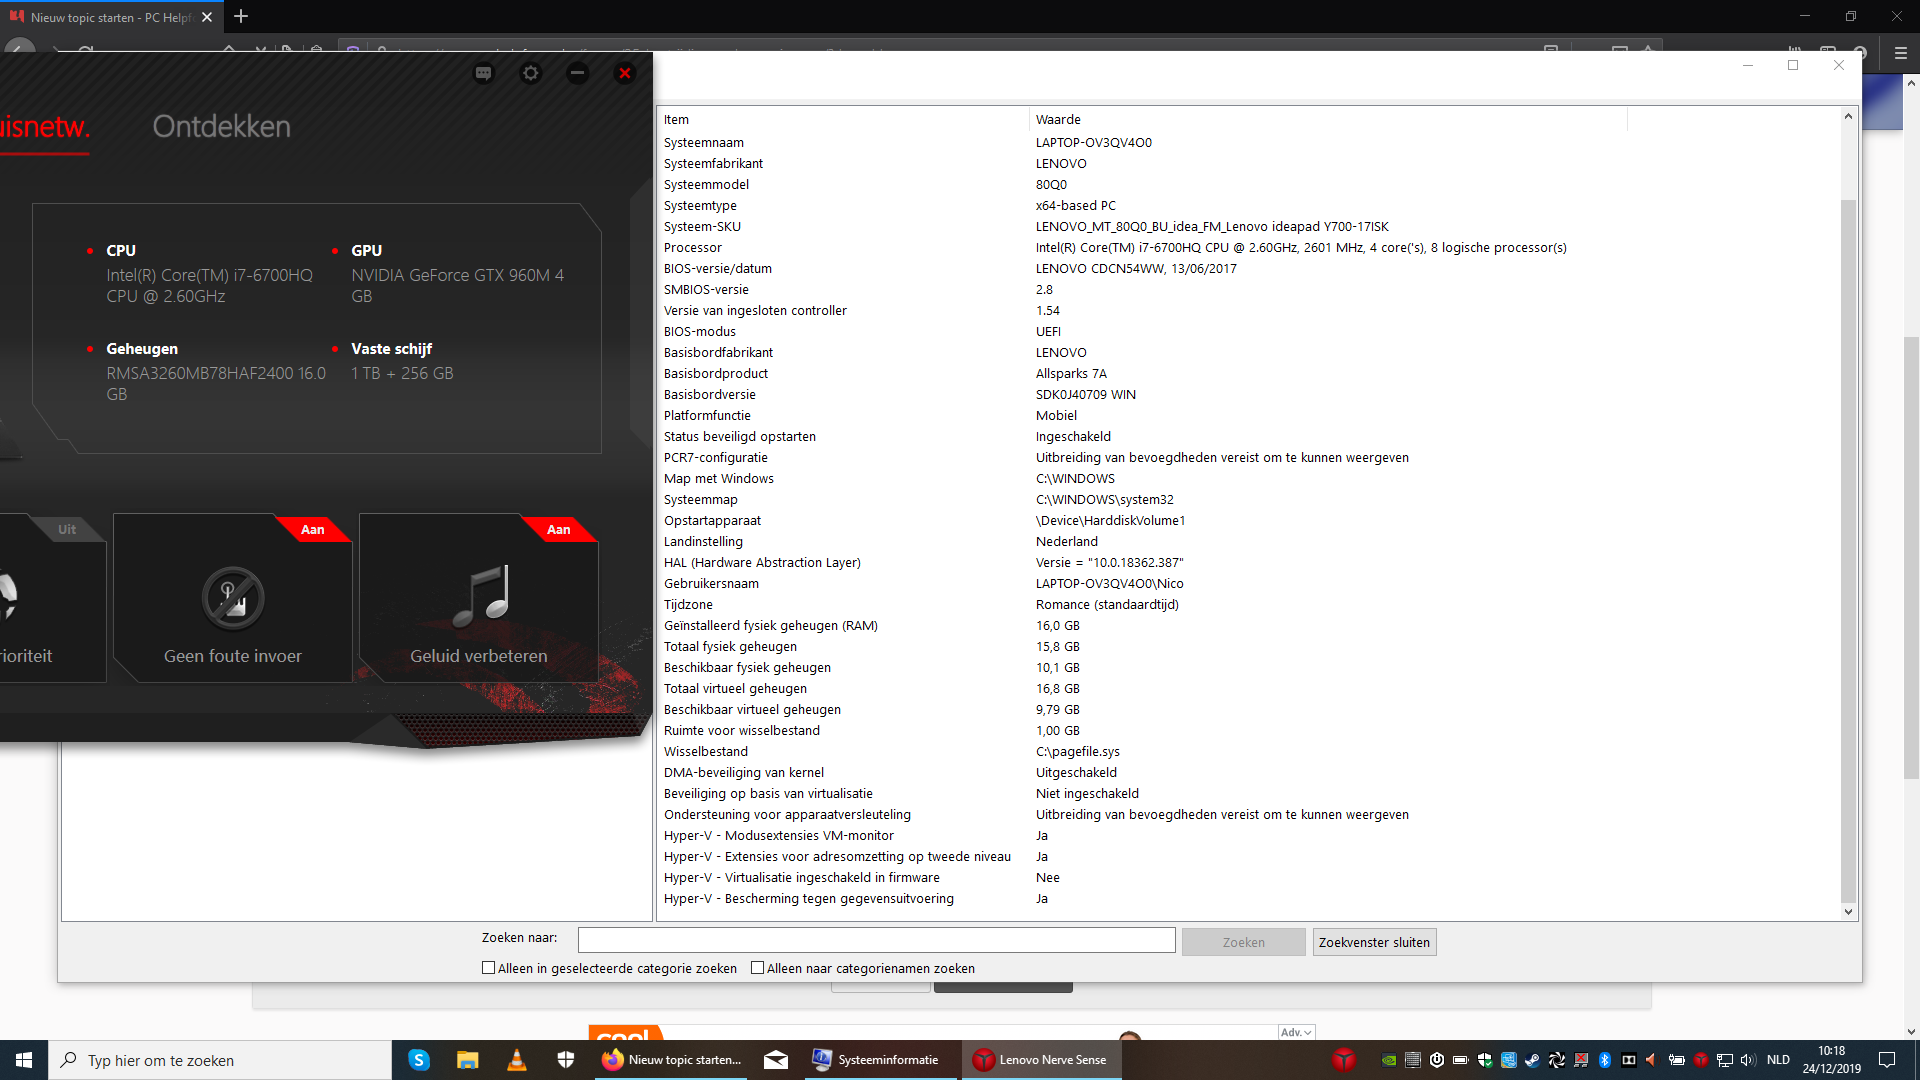Open the Steam tray icon
The width and height of the screenshot is (1920, 1080).
(1532, 1060)
